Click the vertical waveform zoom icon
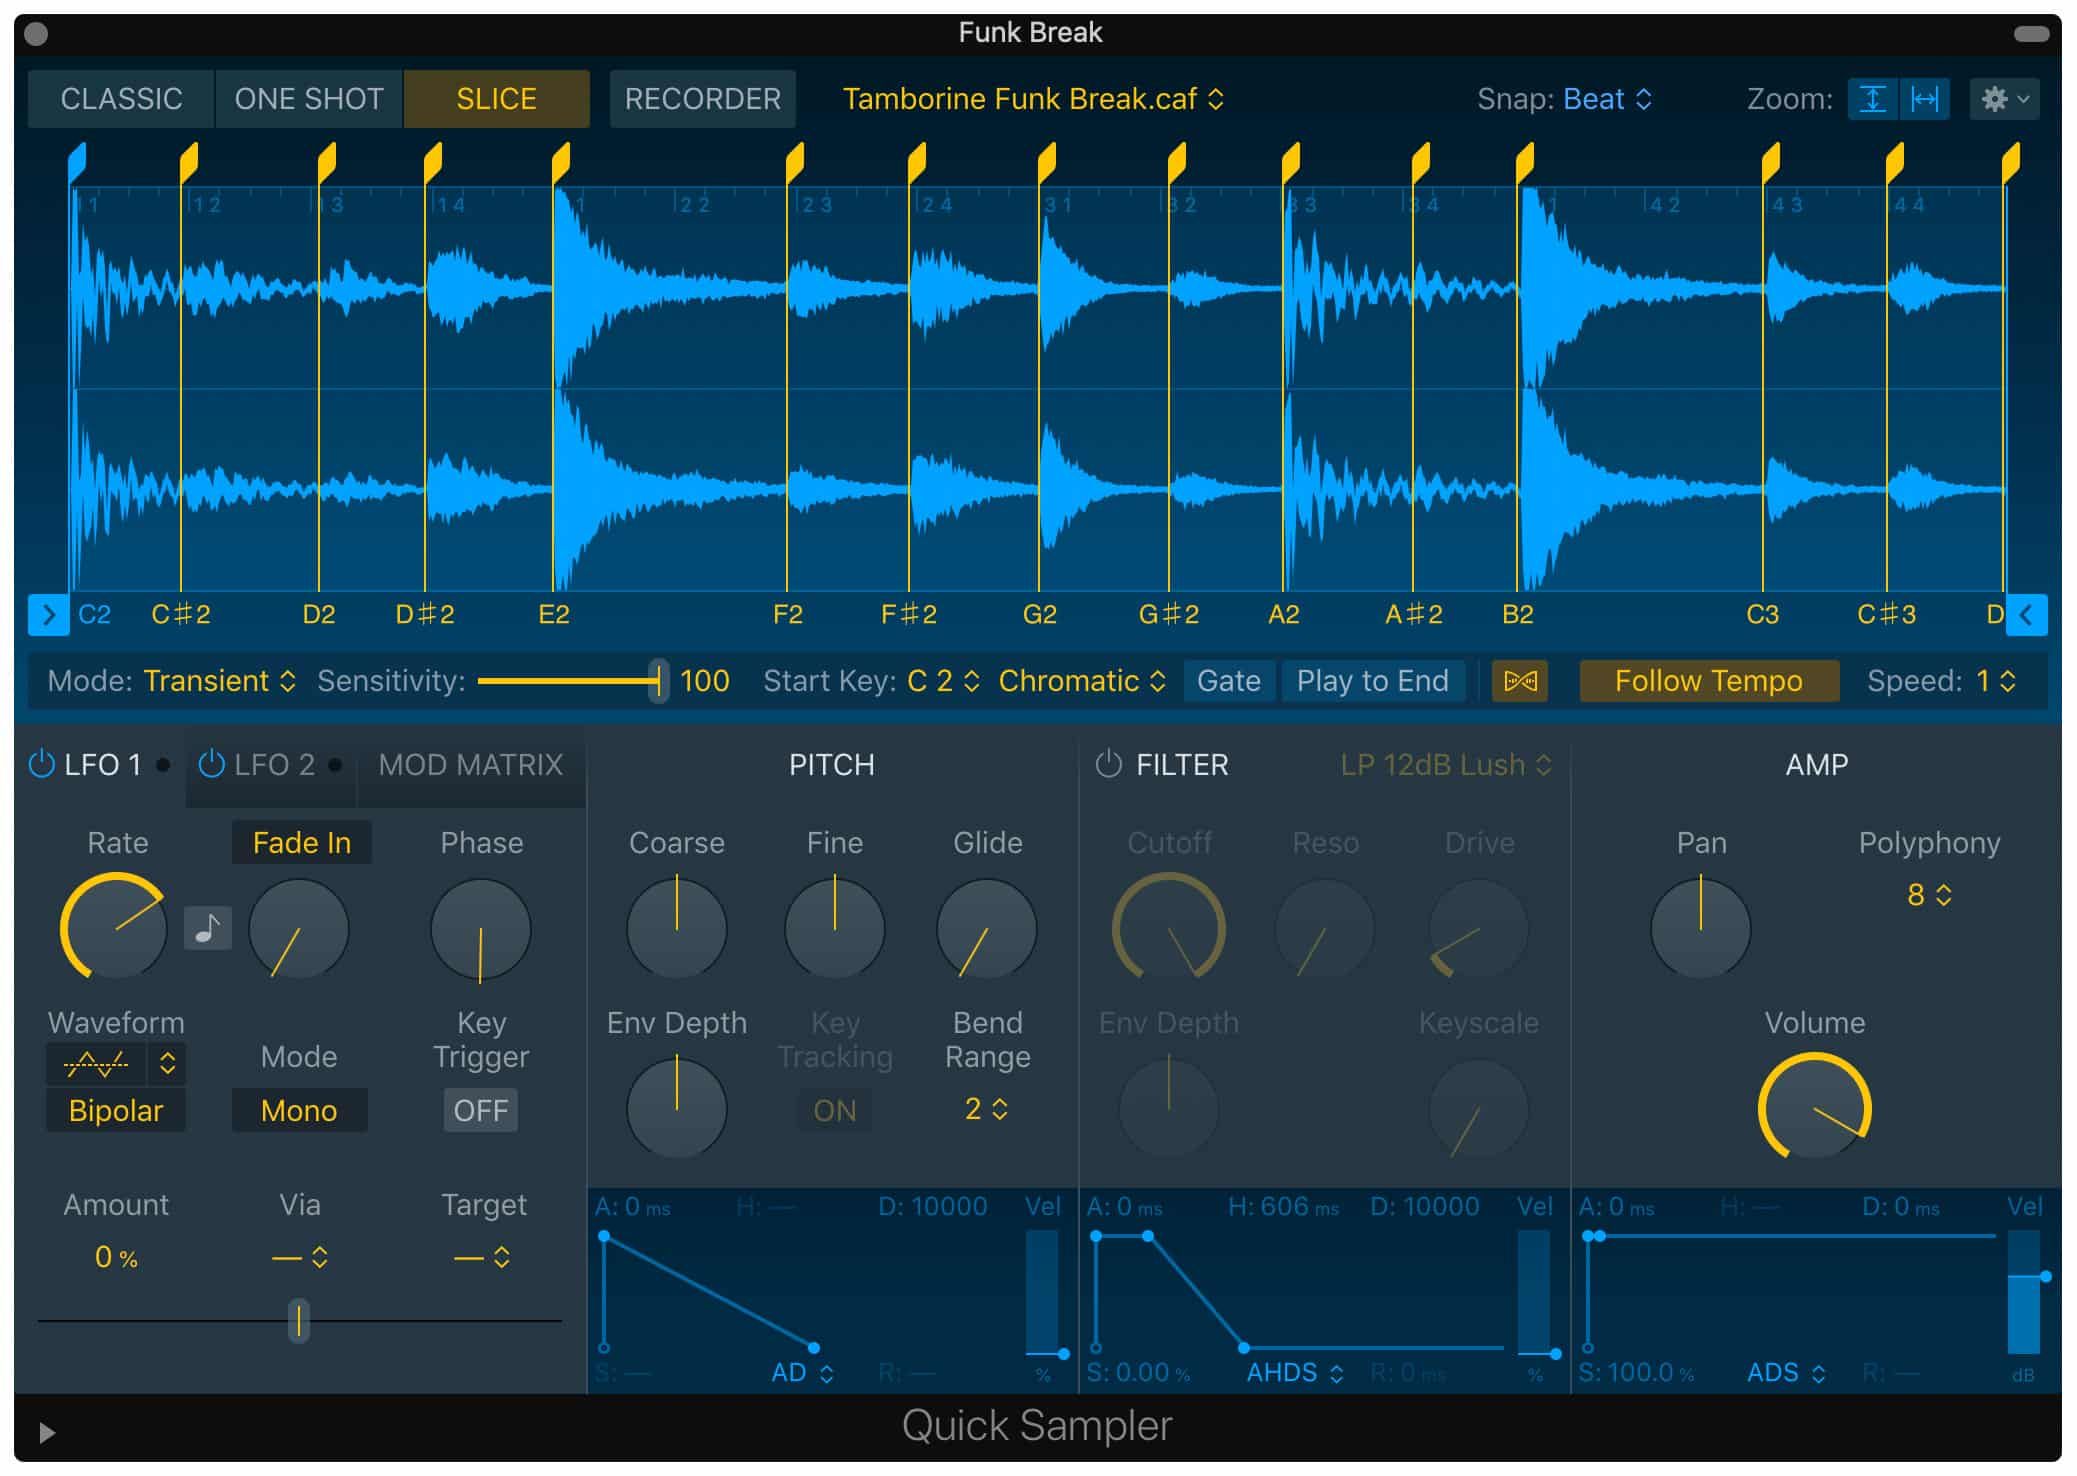This screenshot has width=2077, height=1476. (1874, 98)
